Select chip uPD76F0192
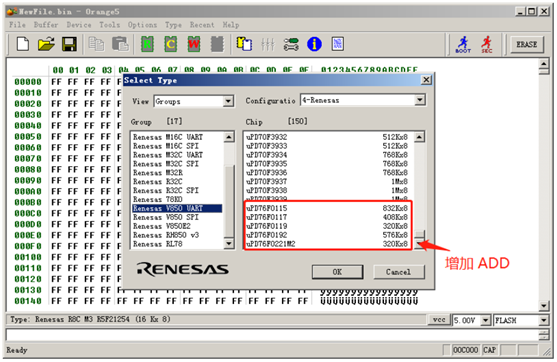The width and height of the screenshot is (557, 362). [x=327, y=235]
